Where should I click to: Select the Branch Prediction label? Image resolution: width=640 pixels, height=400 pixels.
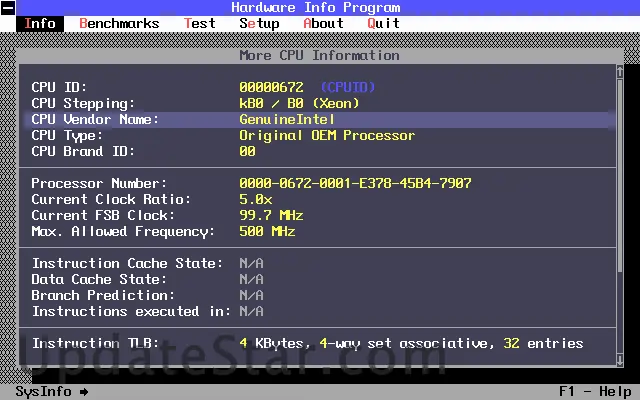[103, 296]
